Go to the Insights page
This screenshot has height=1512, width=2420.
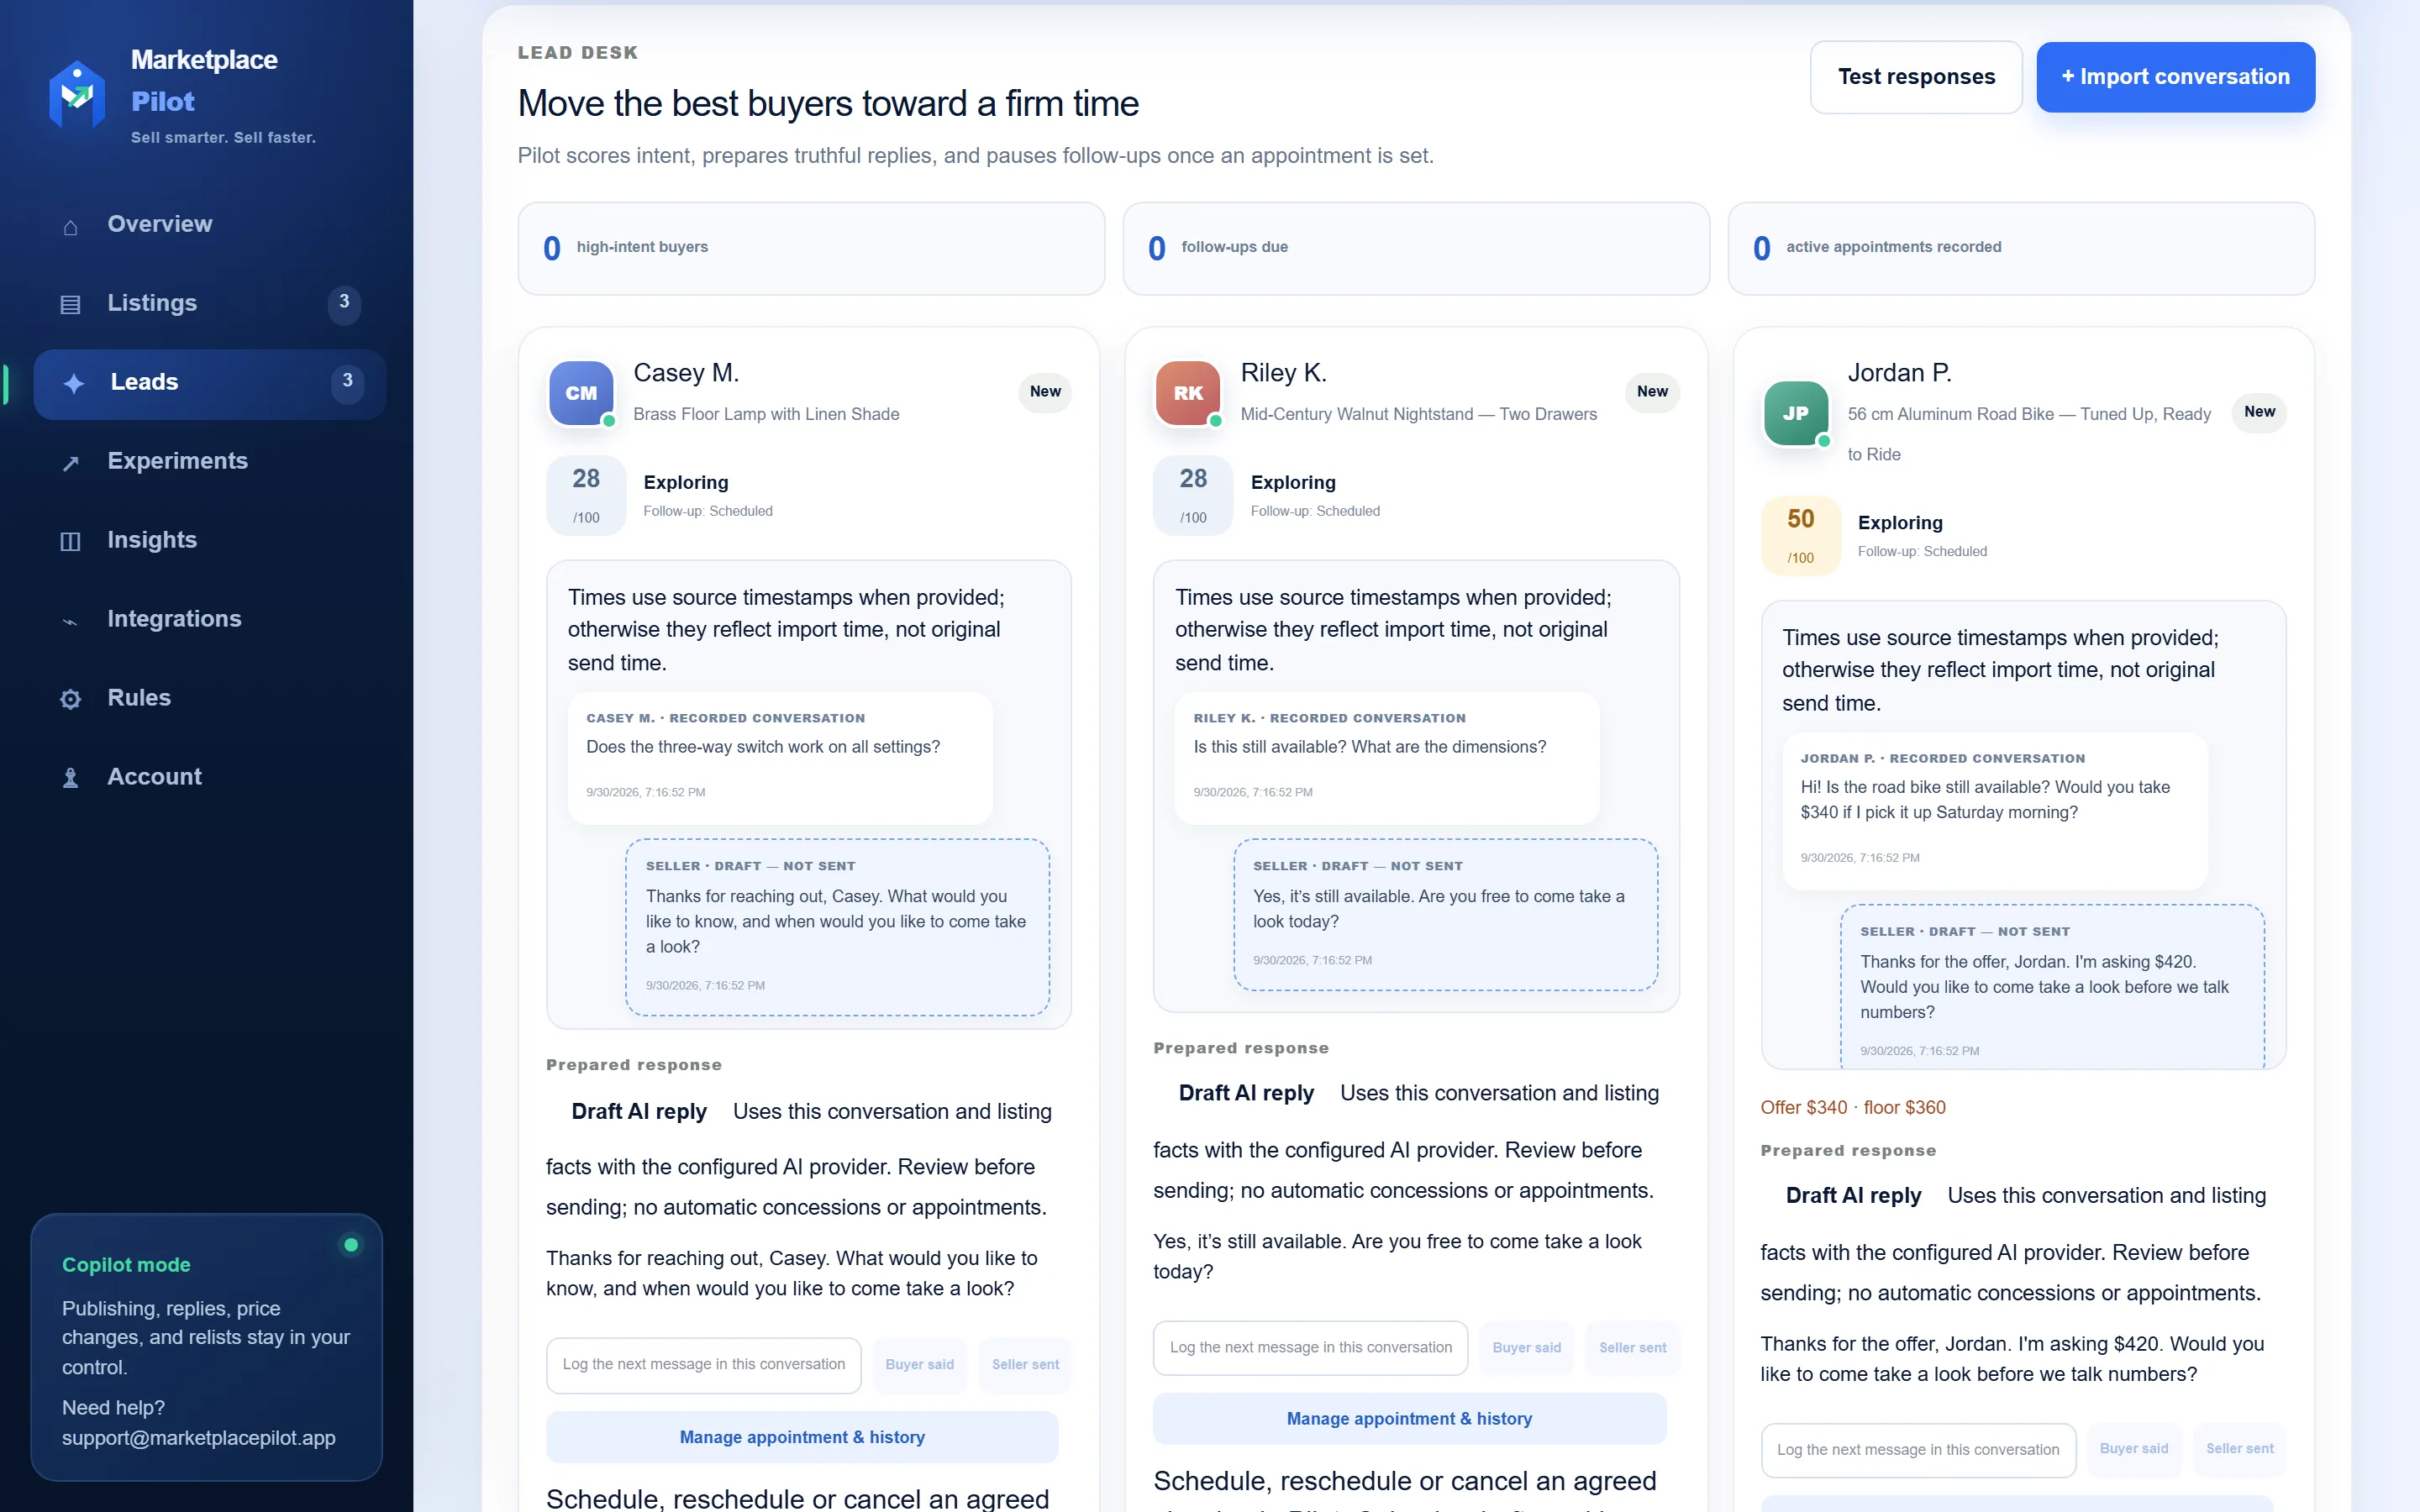pos(210,540)
